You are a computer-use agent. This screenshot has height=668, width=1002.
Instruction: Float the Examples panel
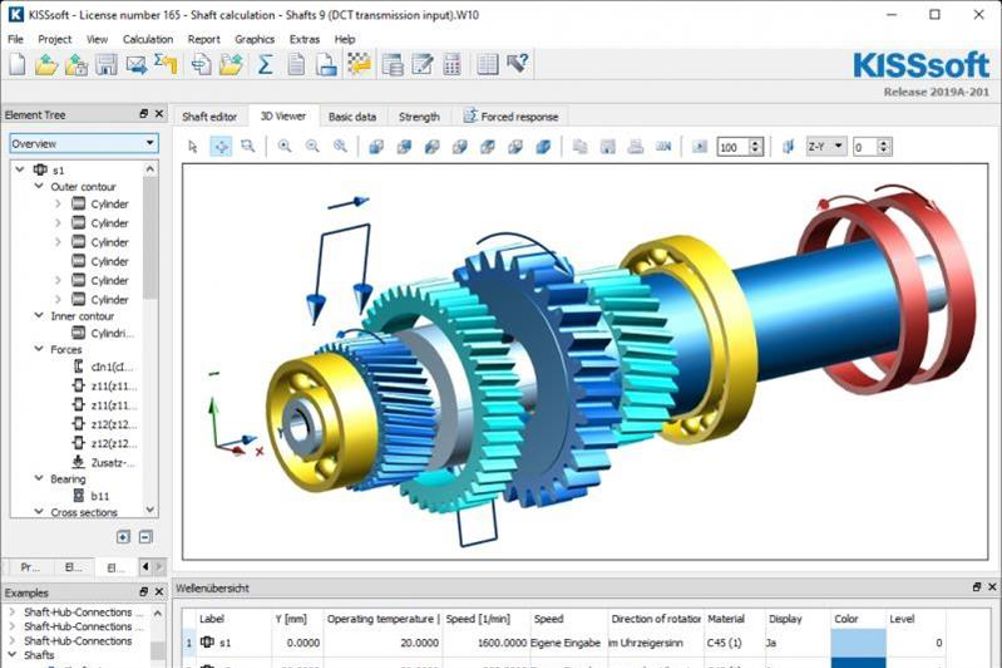(x=144, y=592)
